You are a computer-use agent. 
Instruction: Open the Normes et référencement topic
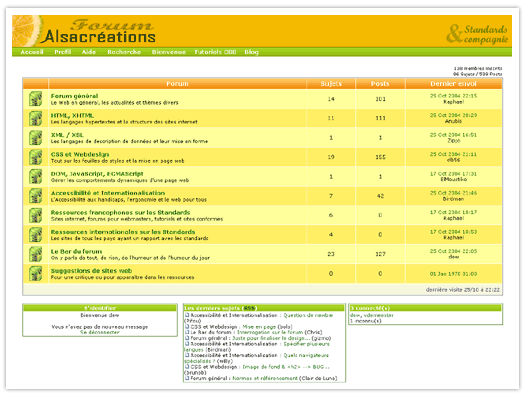(x=265, y=378)
